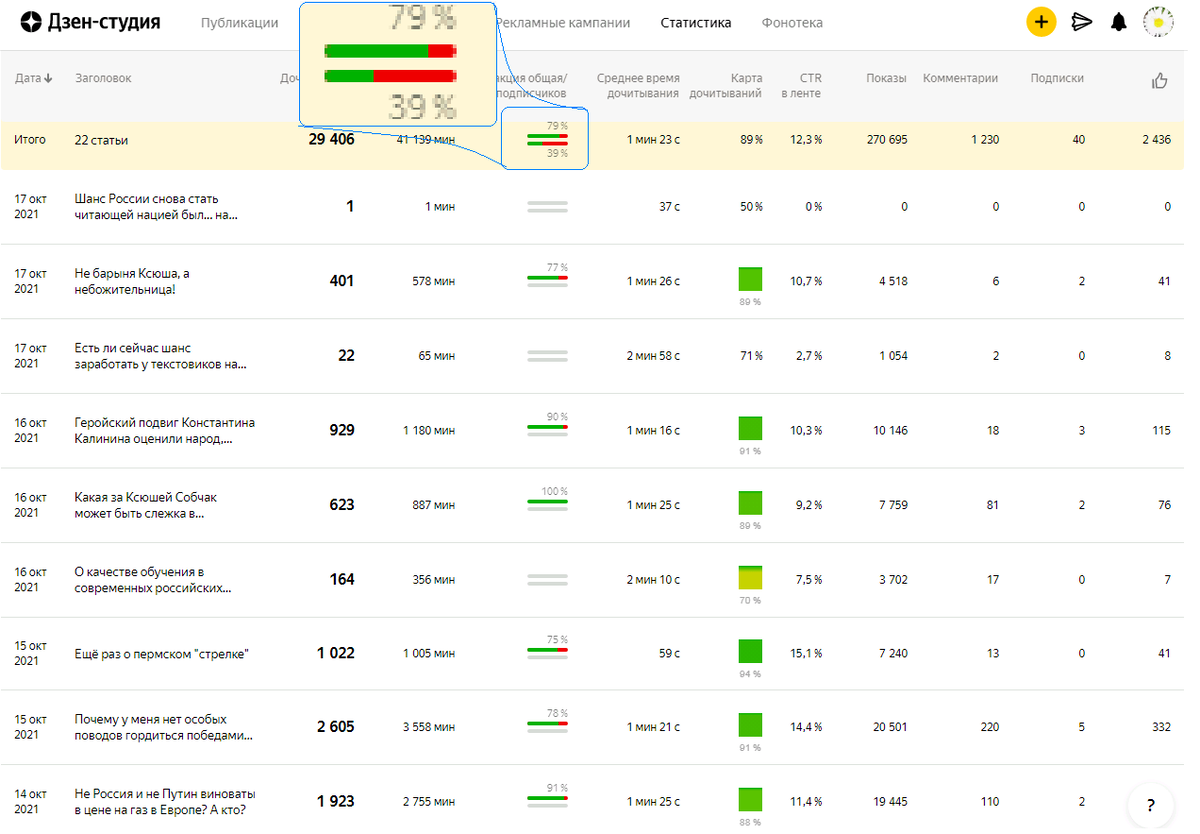Click total impressions value 270 695
Image resolution: width=1200 pixels, height=834 pixels.
pos(887,140)
